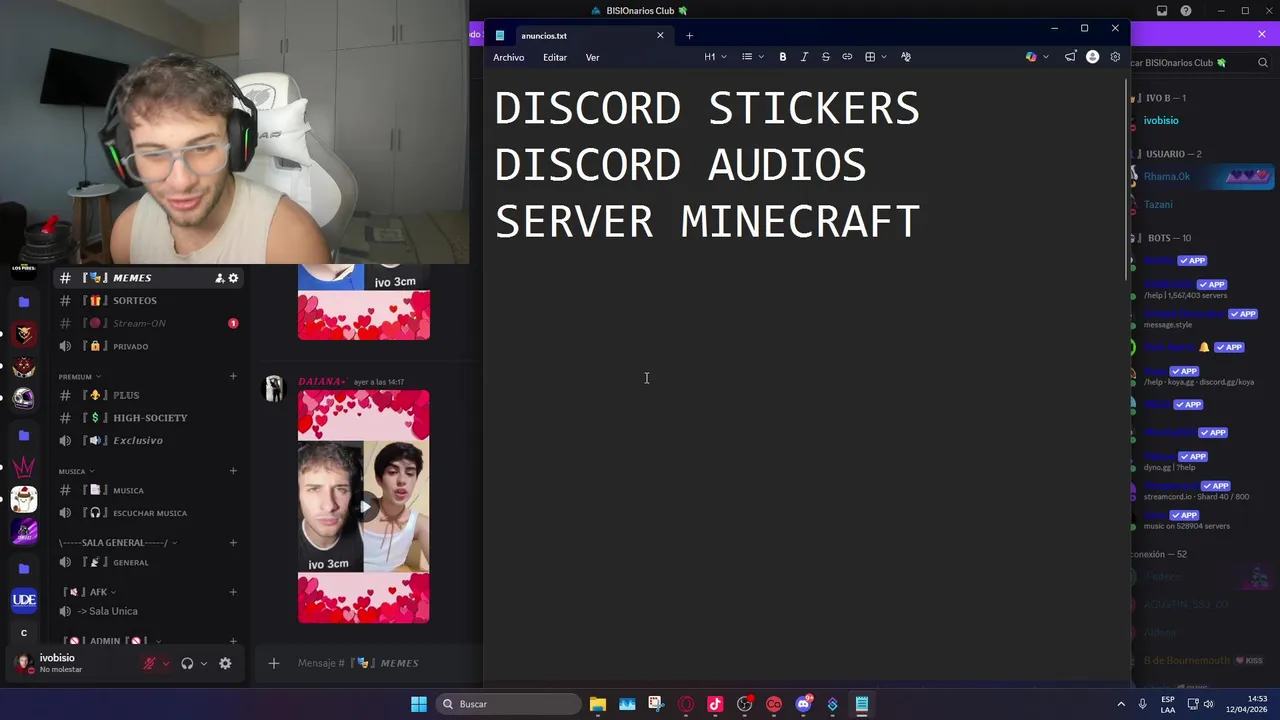Open the astronaut helmet server icon
Viewport: 1280px width, 720px height.
pyautogui.click(x=24, y=398)
